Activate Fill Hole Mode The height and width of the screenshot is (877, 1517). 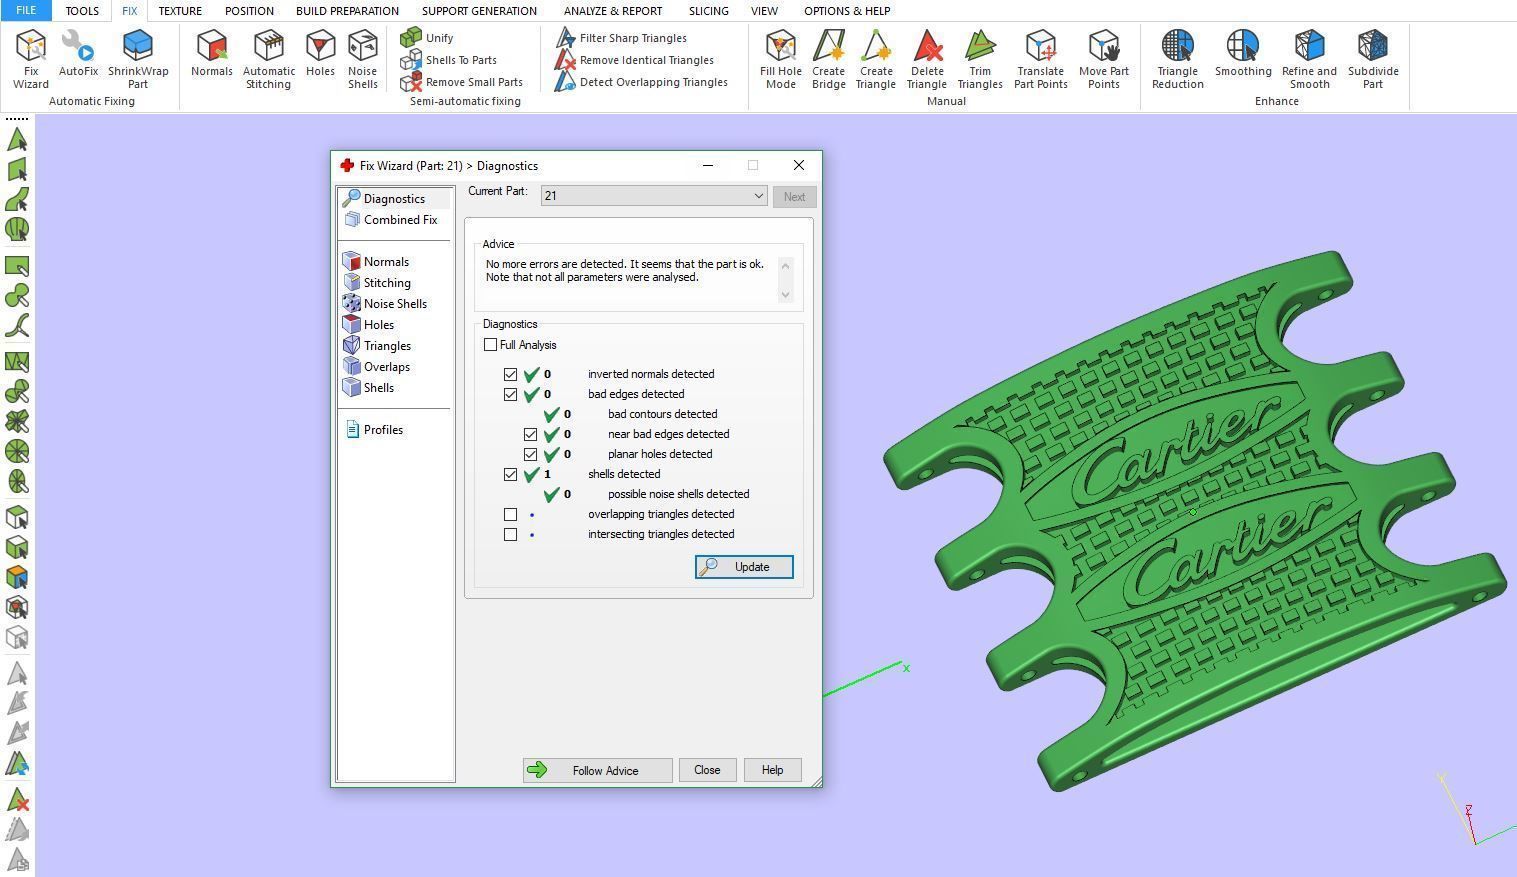point(781,59)
